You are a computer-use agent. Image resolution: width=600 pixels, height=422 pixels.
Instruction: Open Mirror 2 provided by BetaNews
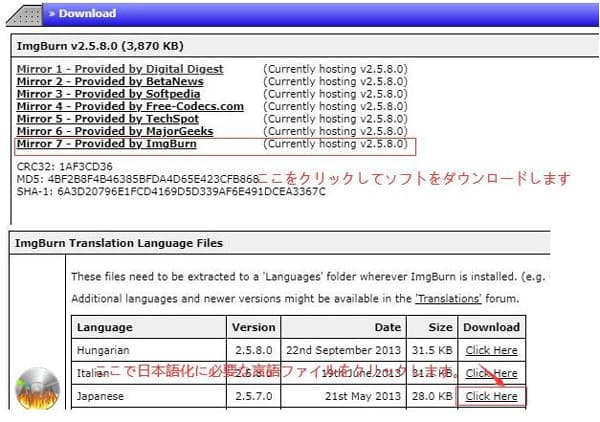point(110,81)
